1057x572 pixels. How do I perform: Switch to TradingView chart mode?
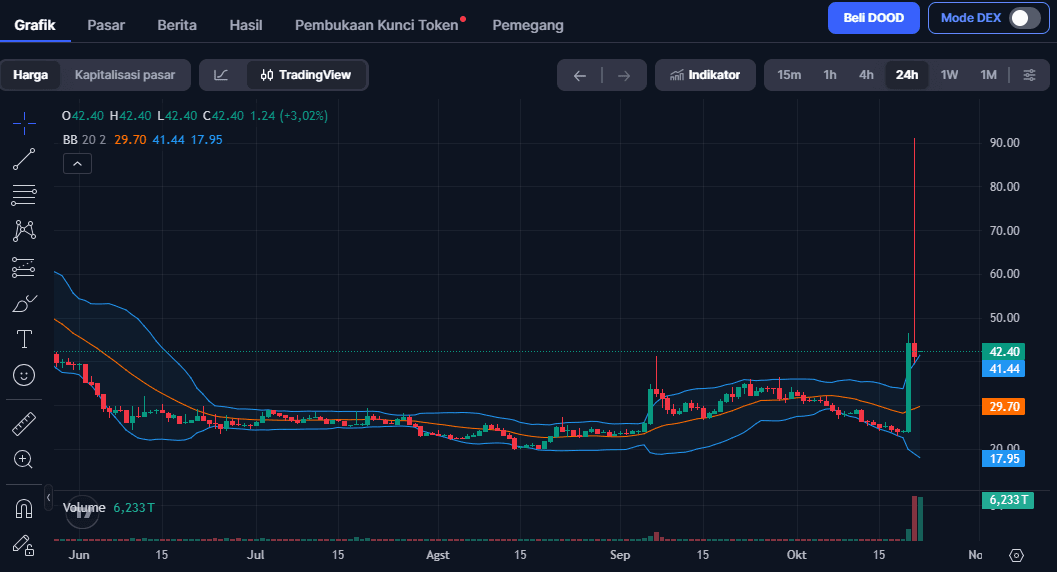306,75
